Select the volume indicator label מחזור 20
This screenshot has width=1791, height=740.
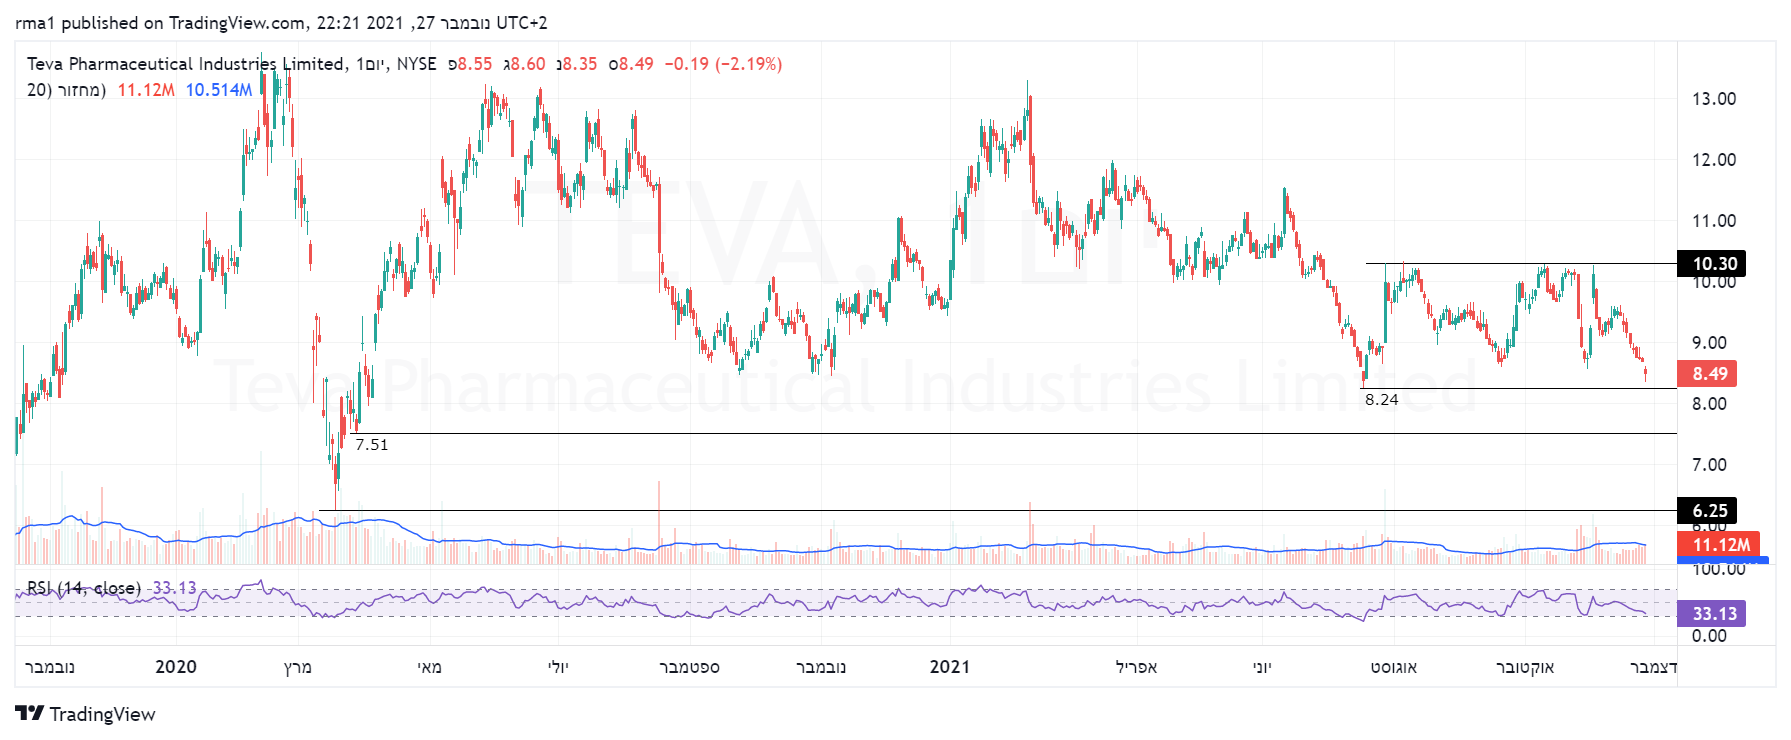(66, 90)
